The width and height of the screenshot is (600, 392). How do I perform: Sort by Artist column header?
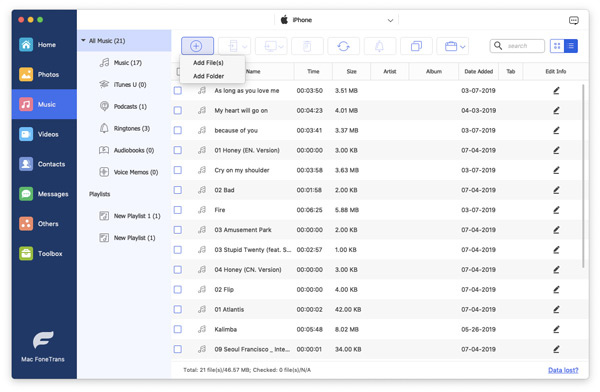(x=390, y=72)
